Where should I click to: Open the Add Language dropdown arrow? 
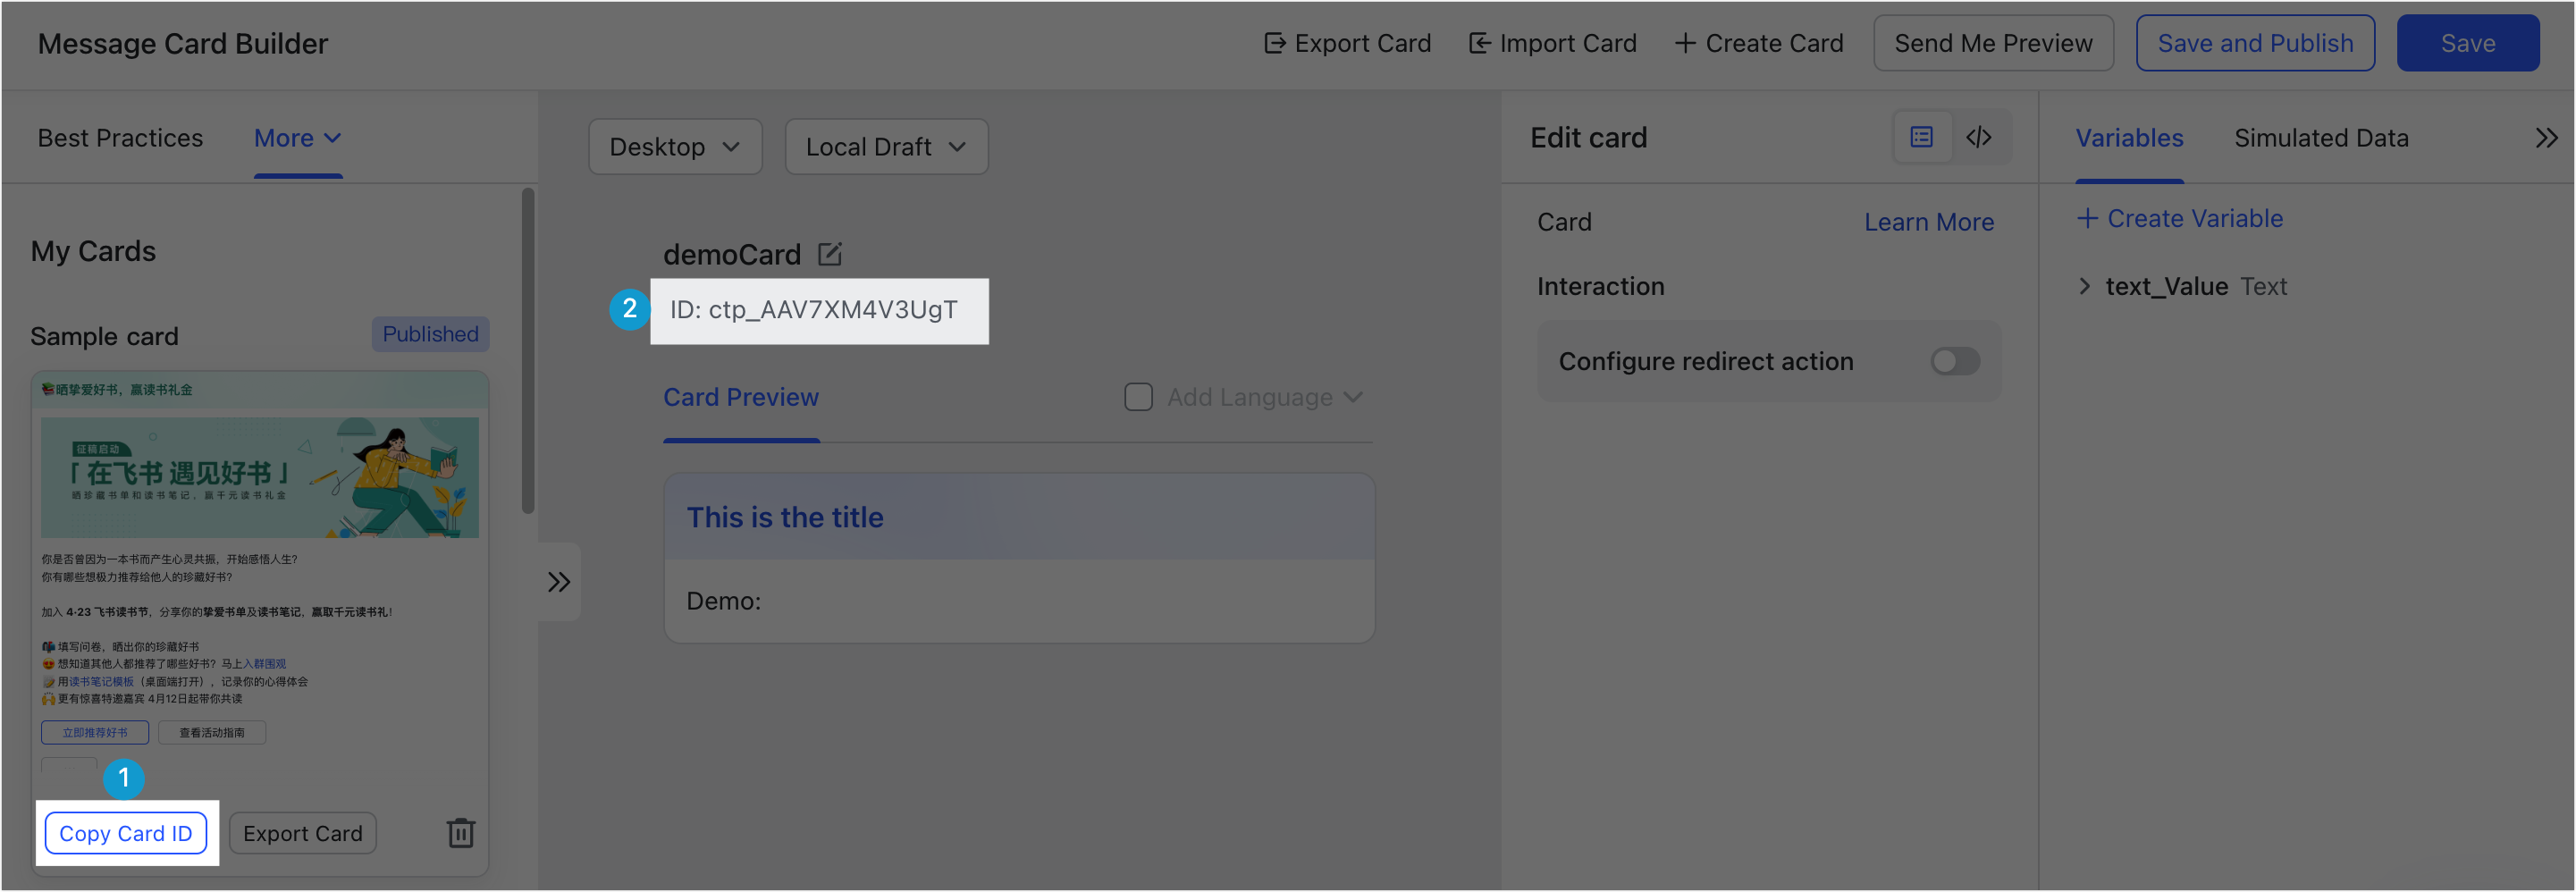click(1353, 397)
